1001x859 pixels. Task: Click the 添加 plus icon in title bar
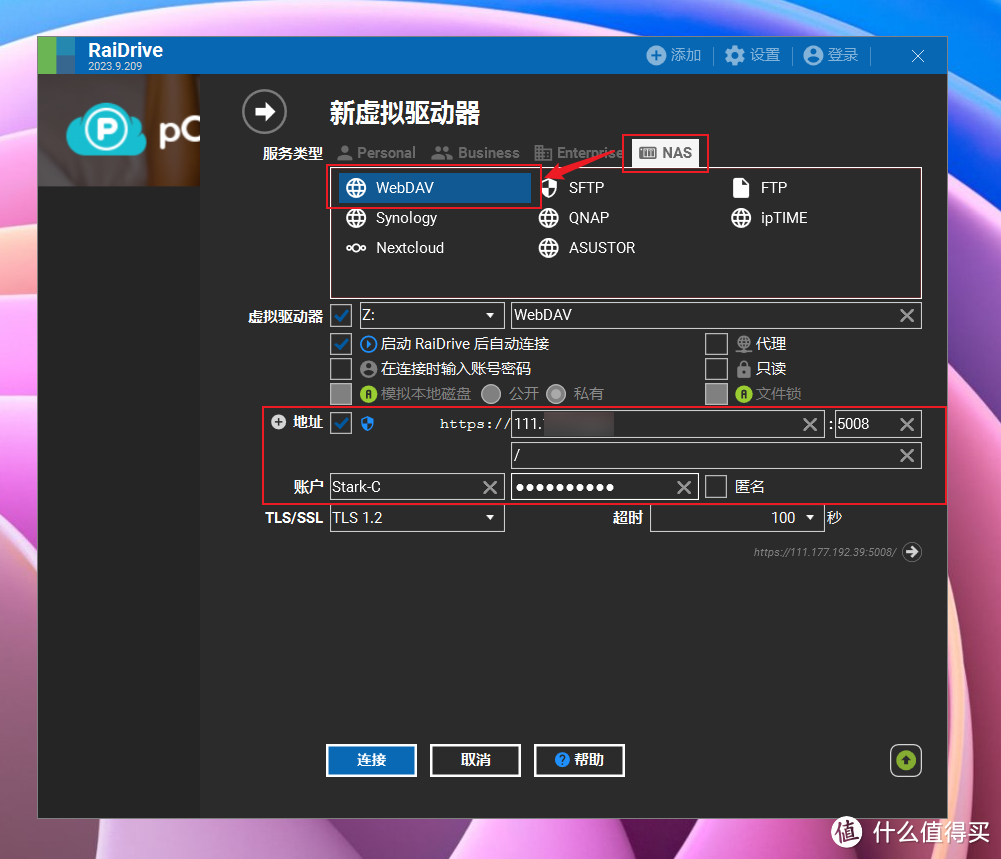(656, 56)
